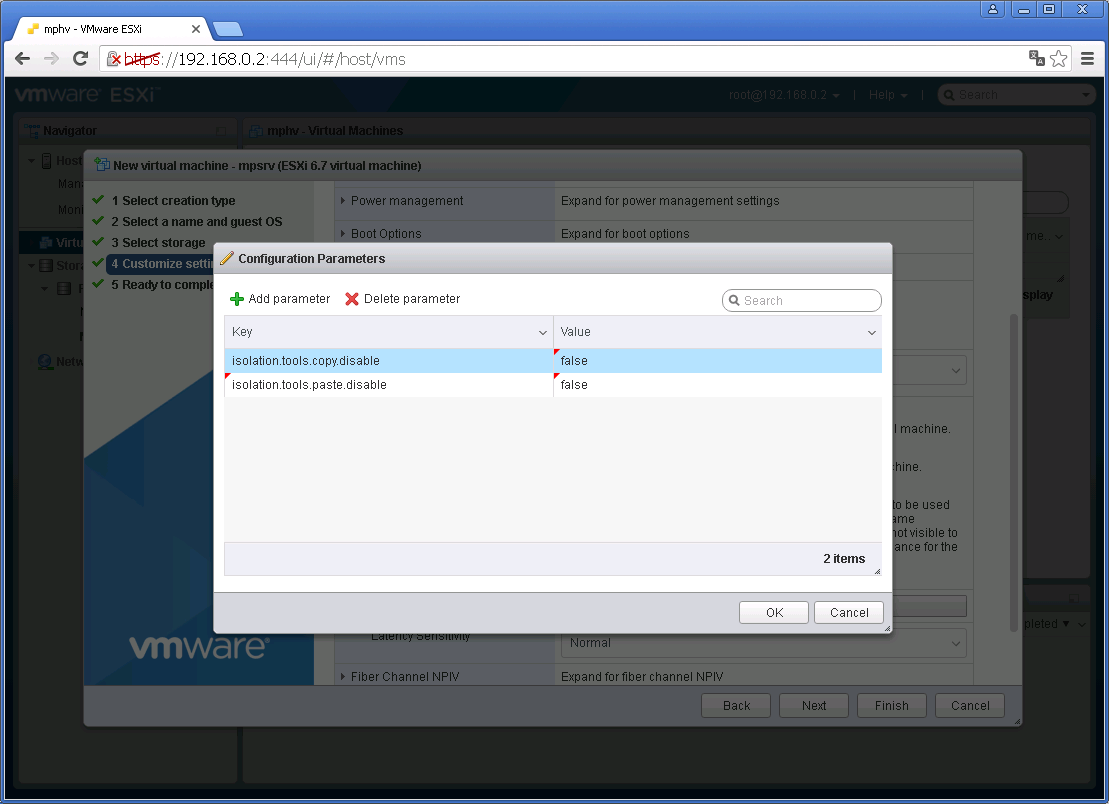This screenshot has height=804, width=1109.
Task: Click the Virtual Machines icon in Navigator
Action: (x=46, y=243)
